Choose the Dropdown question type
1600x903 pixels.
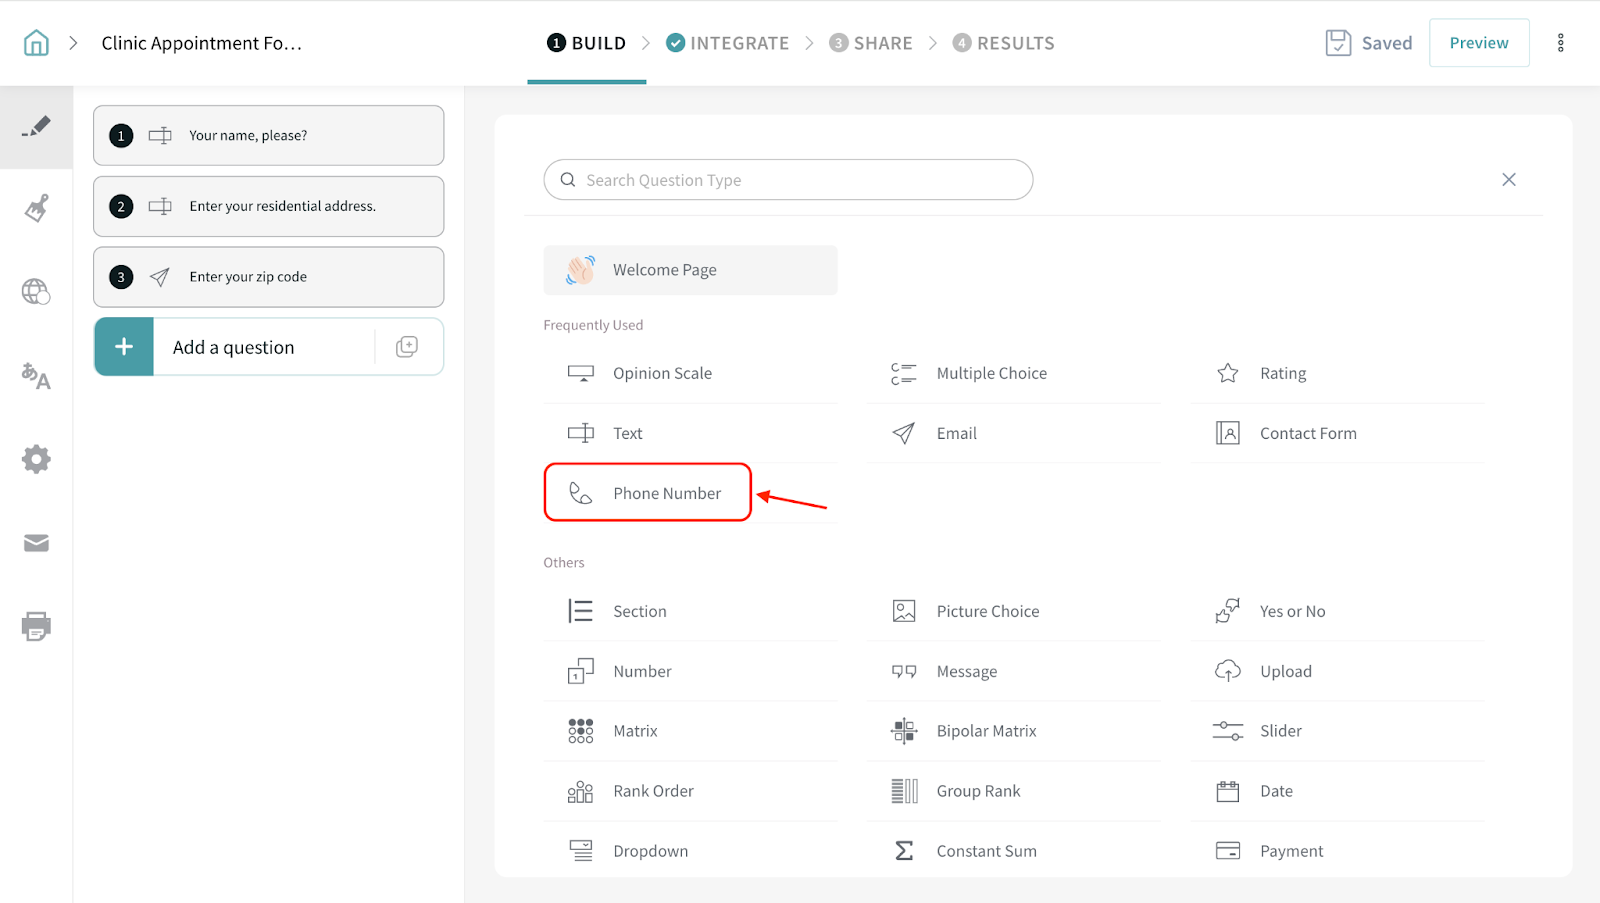(x=650, y=851)
